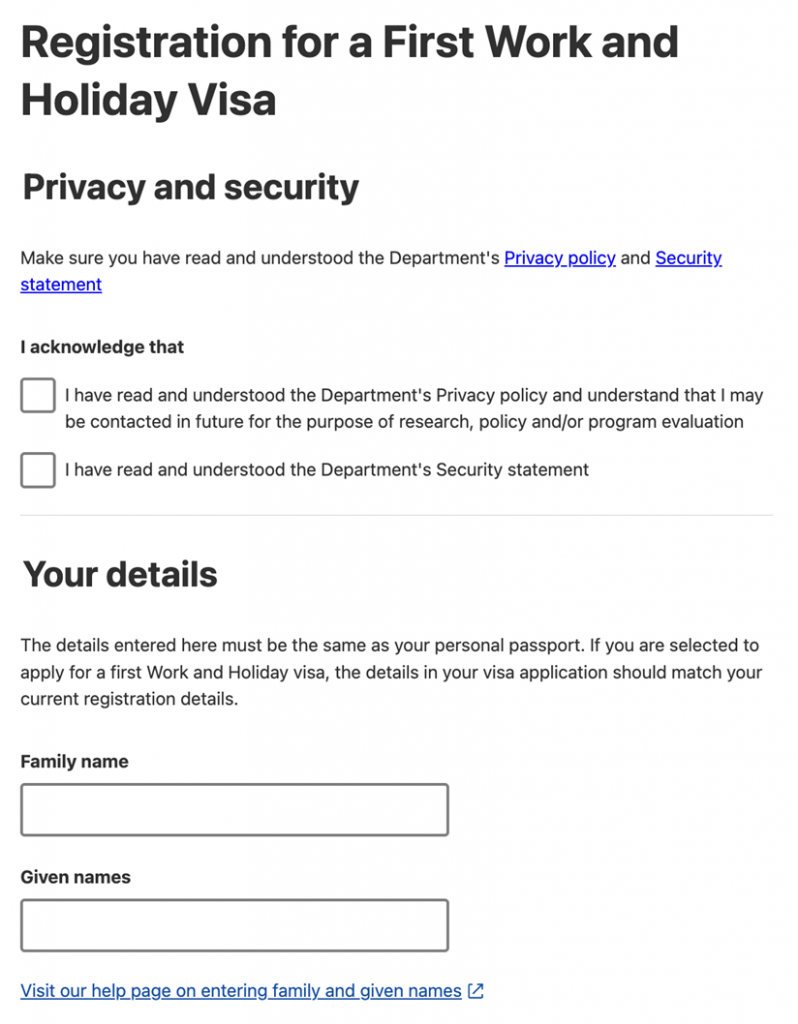The width and height of the screenshot is (798, 1024).
Task: Click the paragraph about matching passport details
Action: [390, 672]
